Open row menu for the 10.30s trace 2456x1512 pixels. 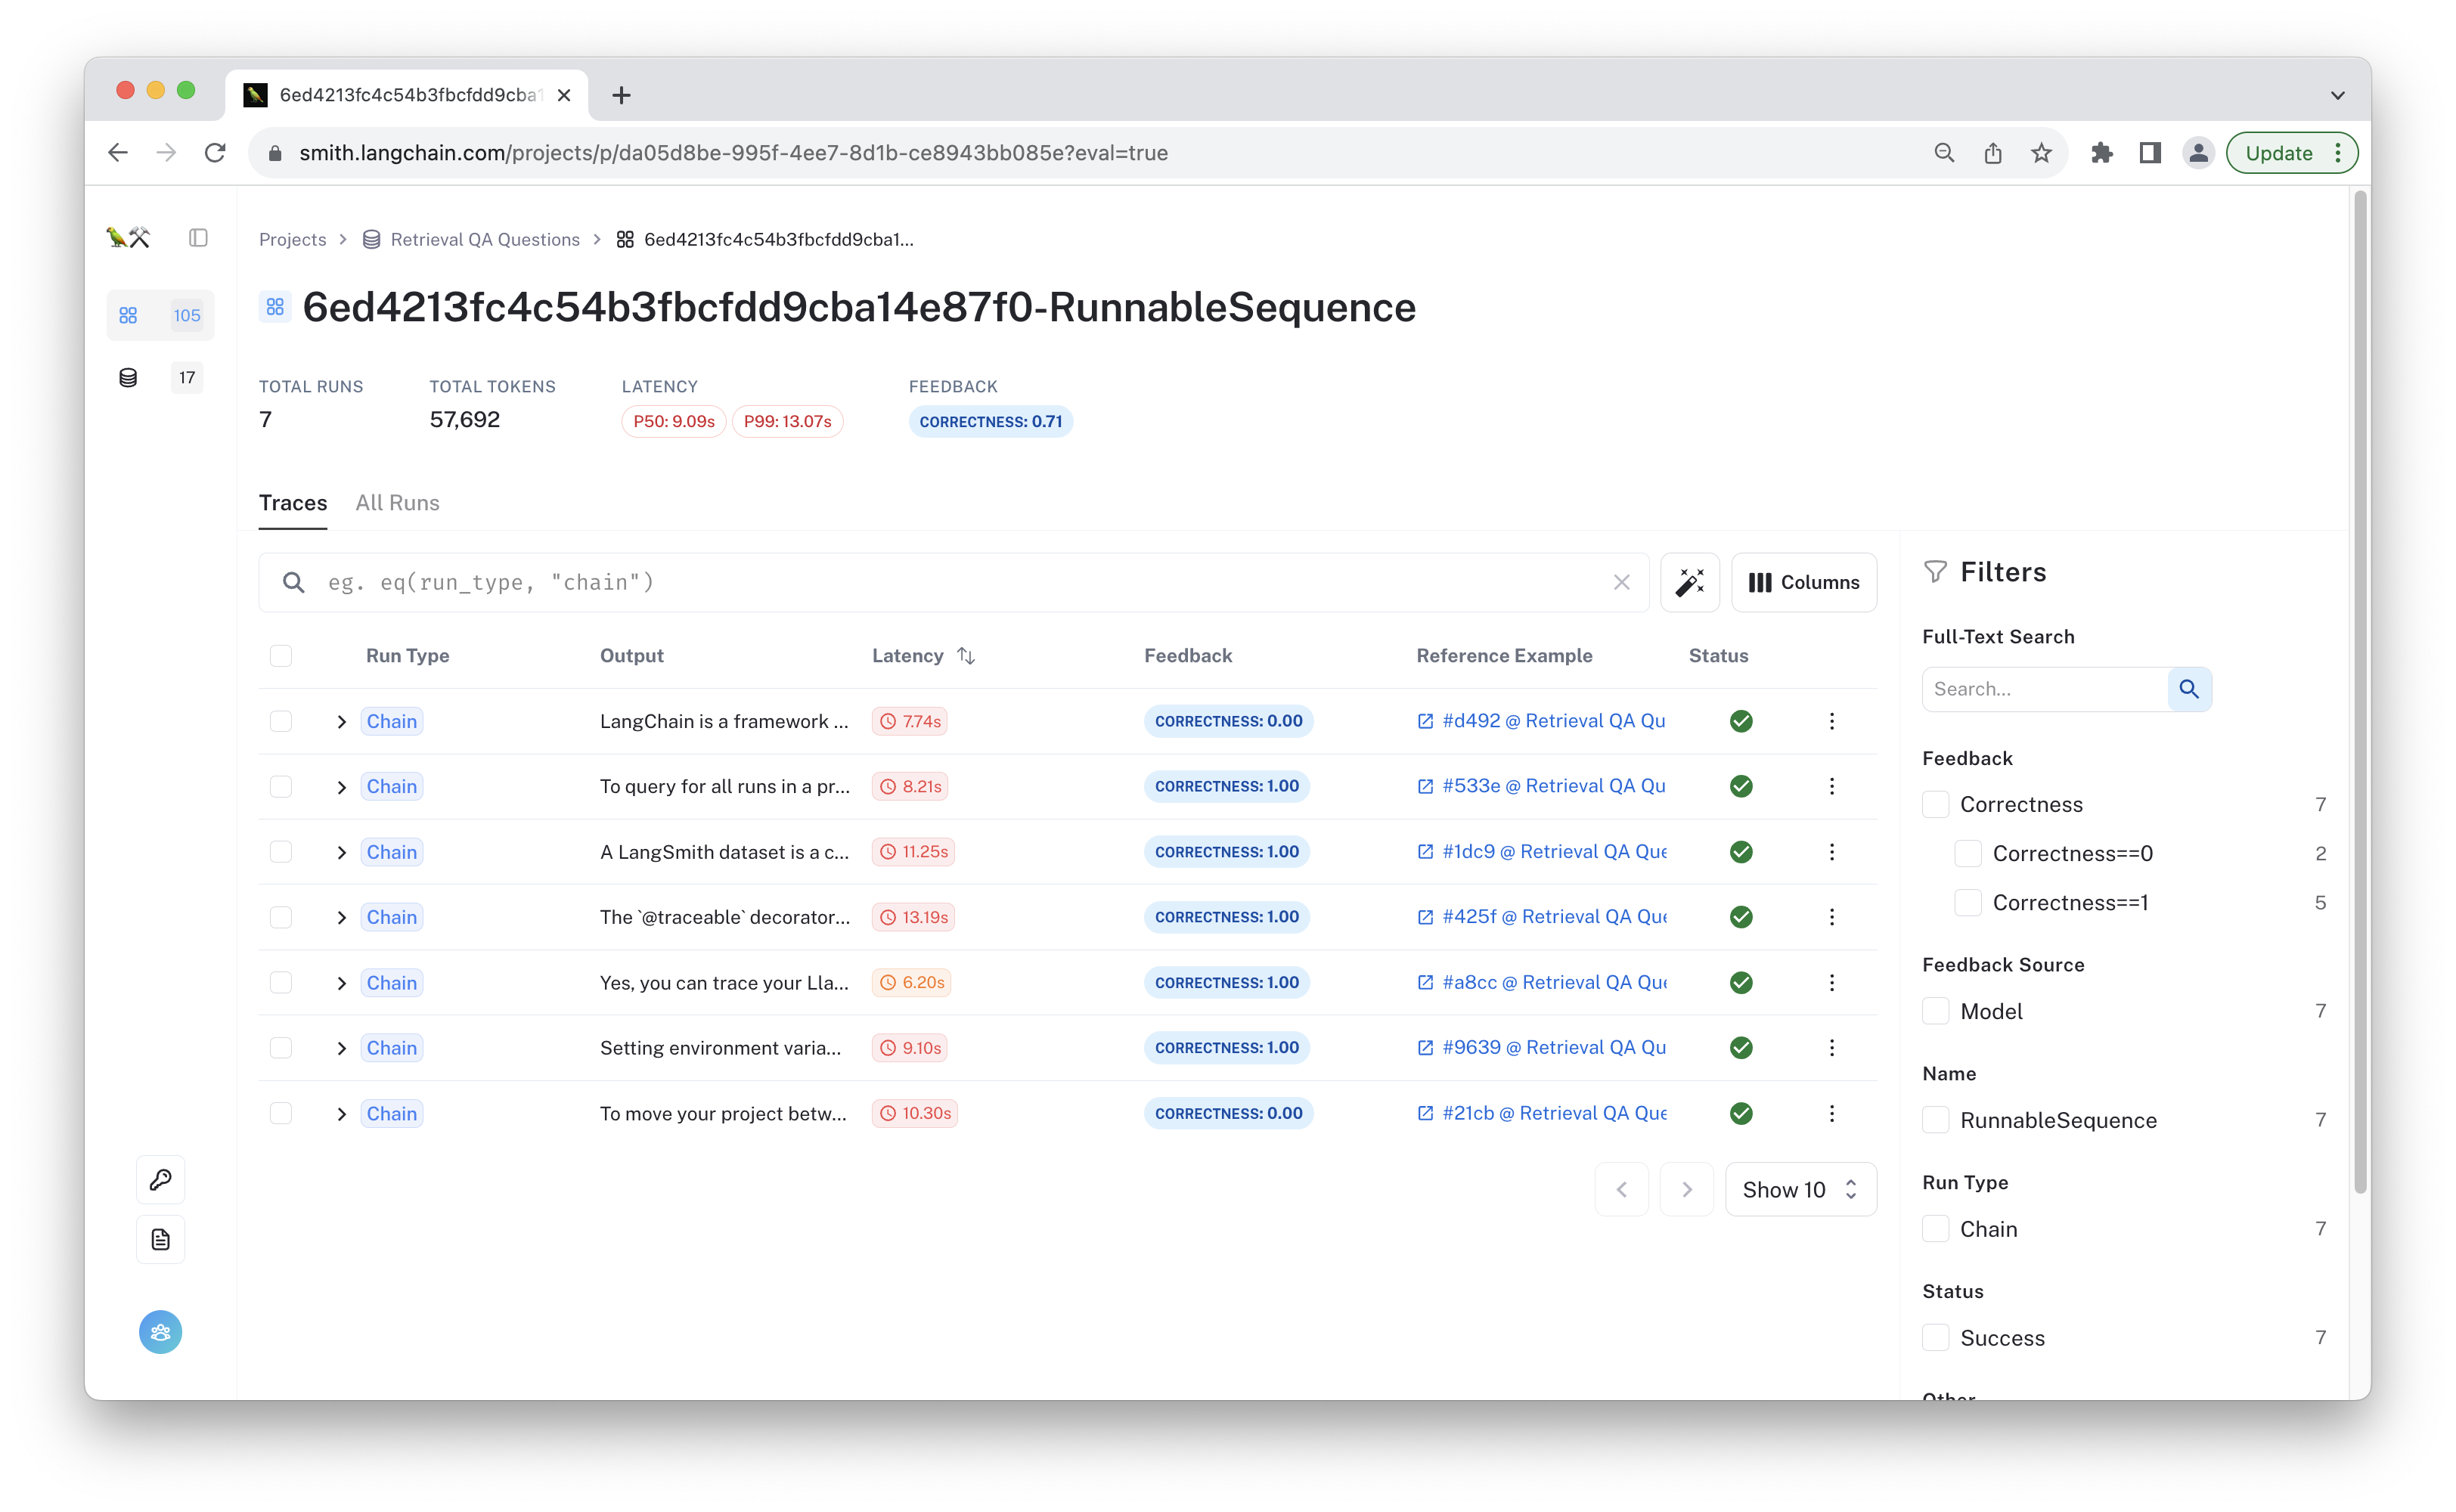click(x=1832, y=1113)
